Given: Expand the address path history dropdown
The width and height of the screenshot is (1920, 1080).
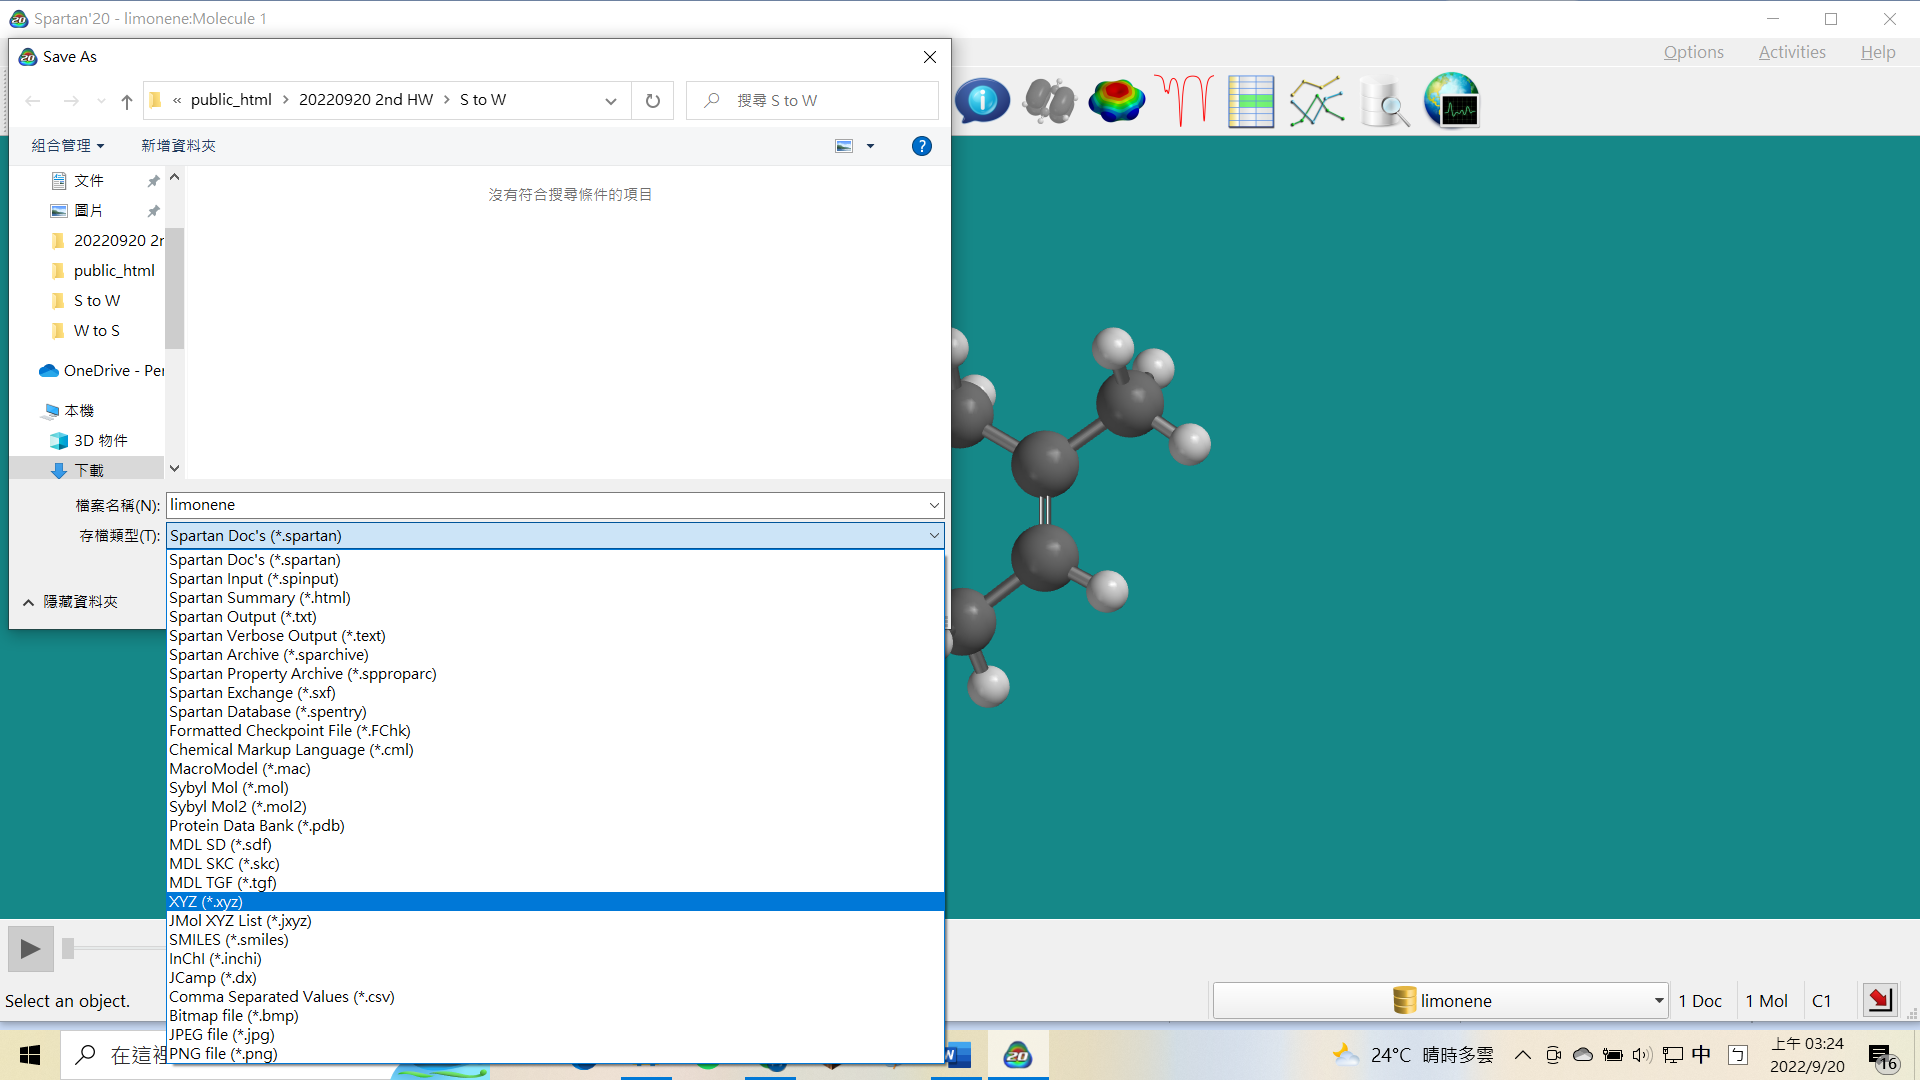Looking at the screenshot, I should (611, 100).
